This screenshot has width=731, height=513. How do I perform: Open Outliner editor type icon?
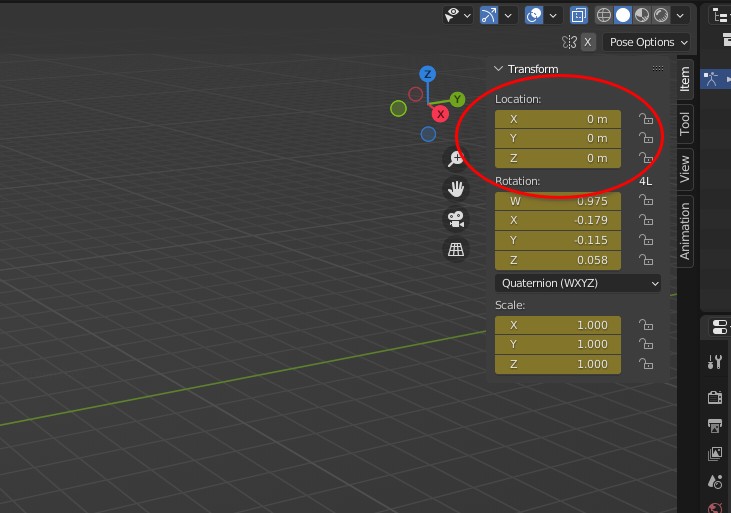[720, 15]
